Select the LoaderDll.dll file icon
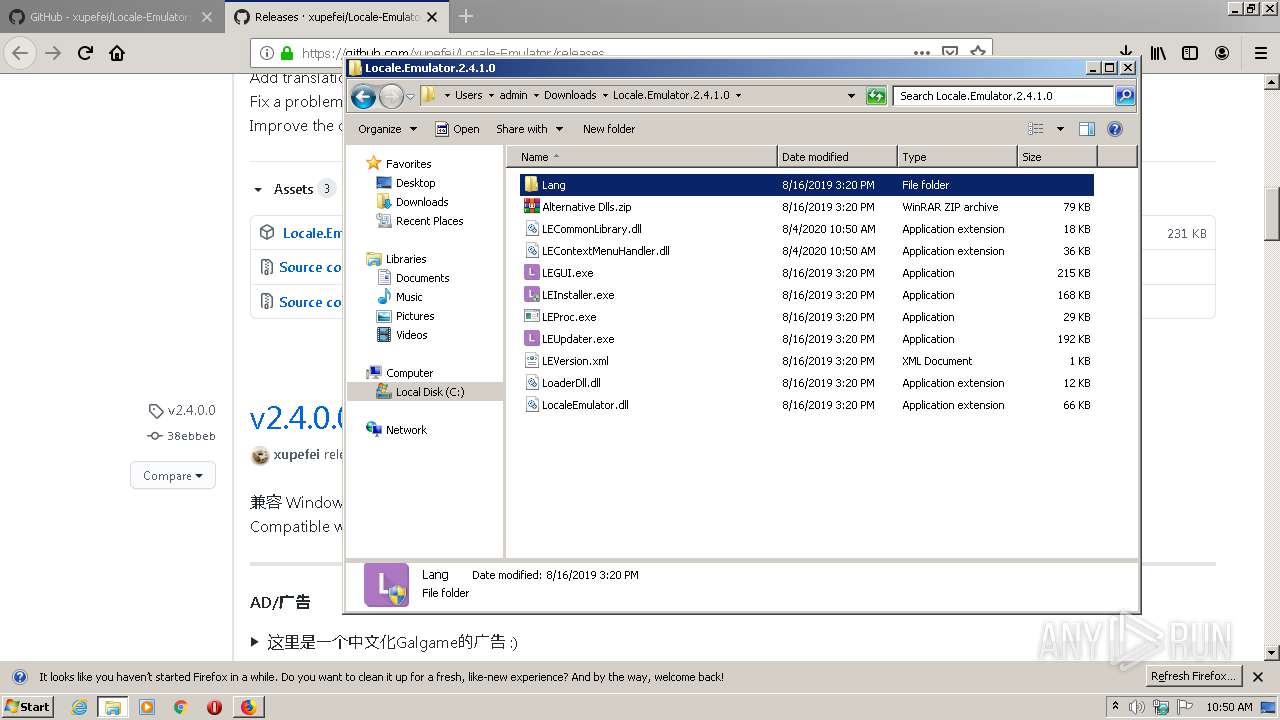 coord(531,383)
